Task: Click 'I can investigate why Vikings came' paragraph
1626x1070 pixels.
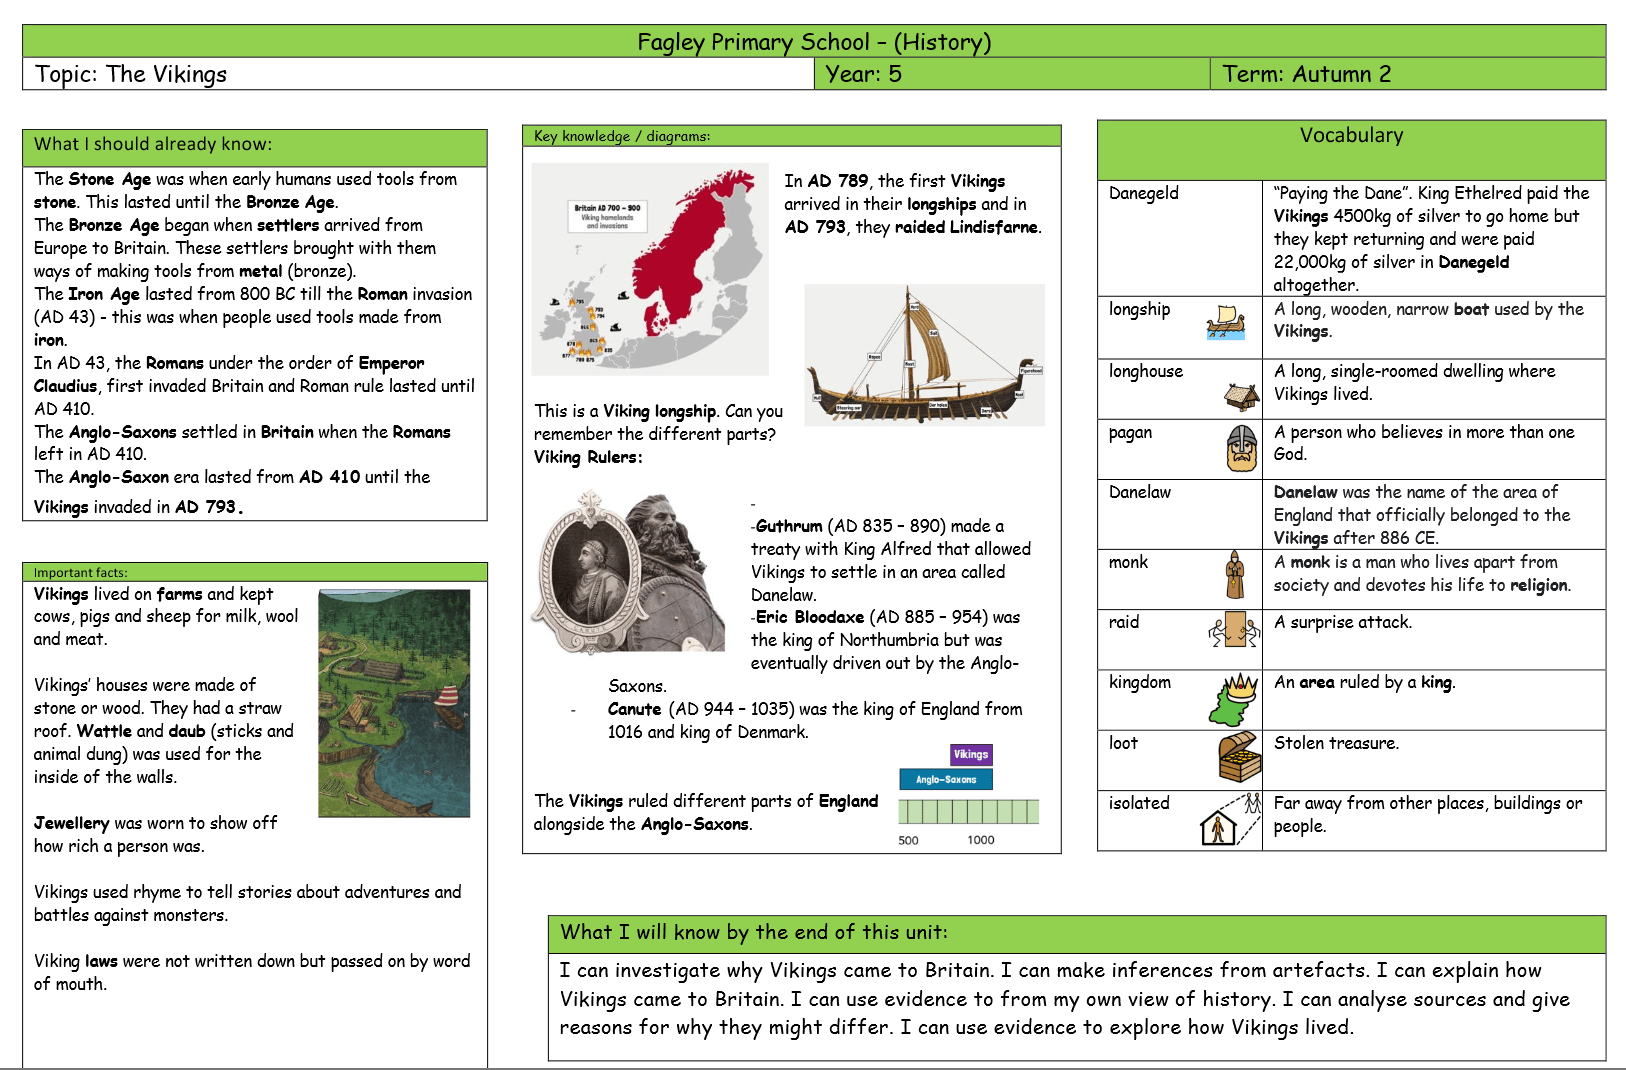Action: click(1065, 998)
